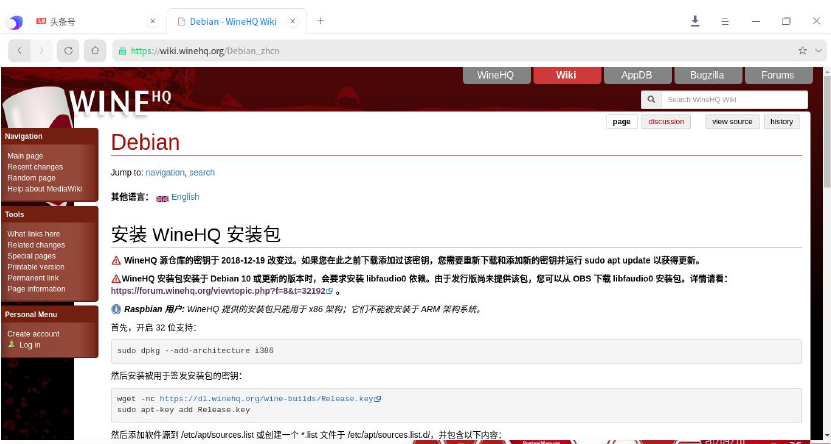Open the home page with the house icon
The width and height of the screenshot is (831, 444).
(95, 51)
